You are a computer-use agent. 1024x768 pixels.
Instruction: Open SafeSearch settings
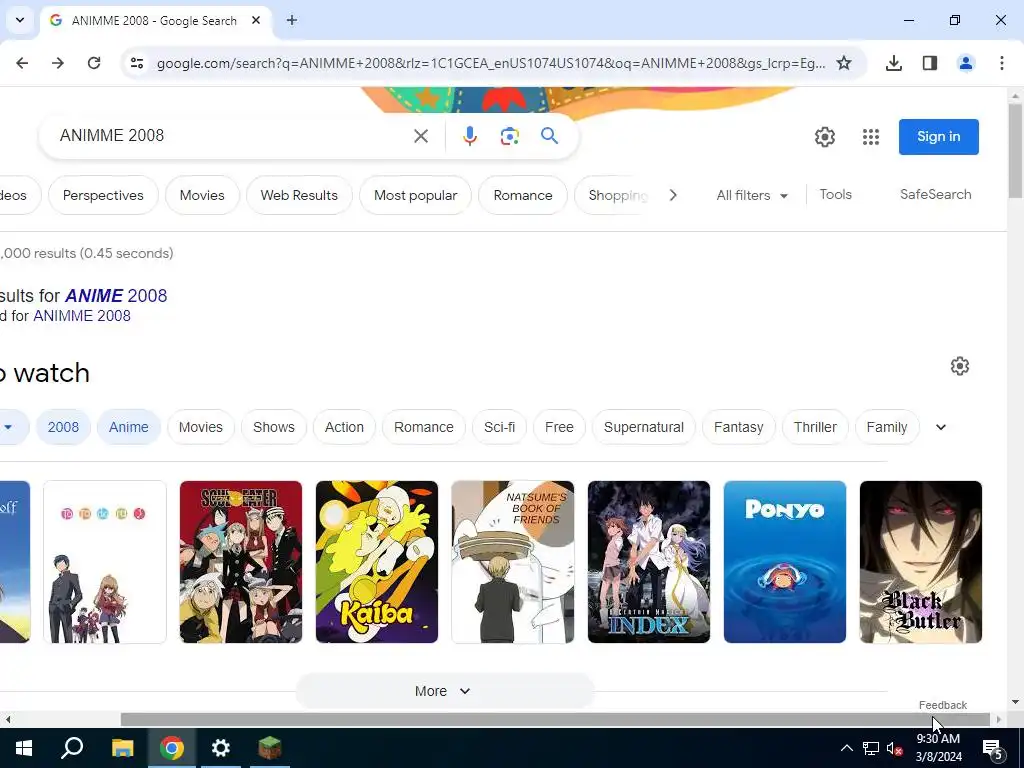coord(935,195)
